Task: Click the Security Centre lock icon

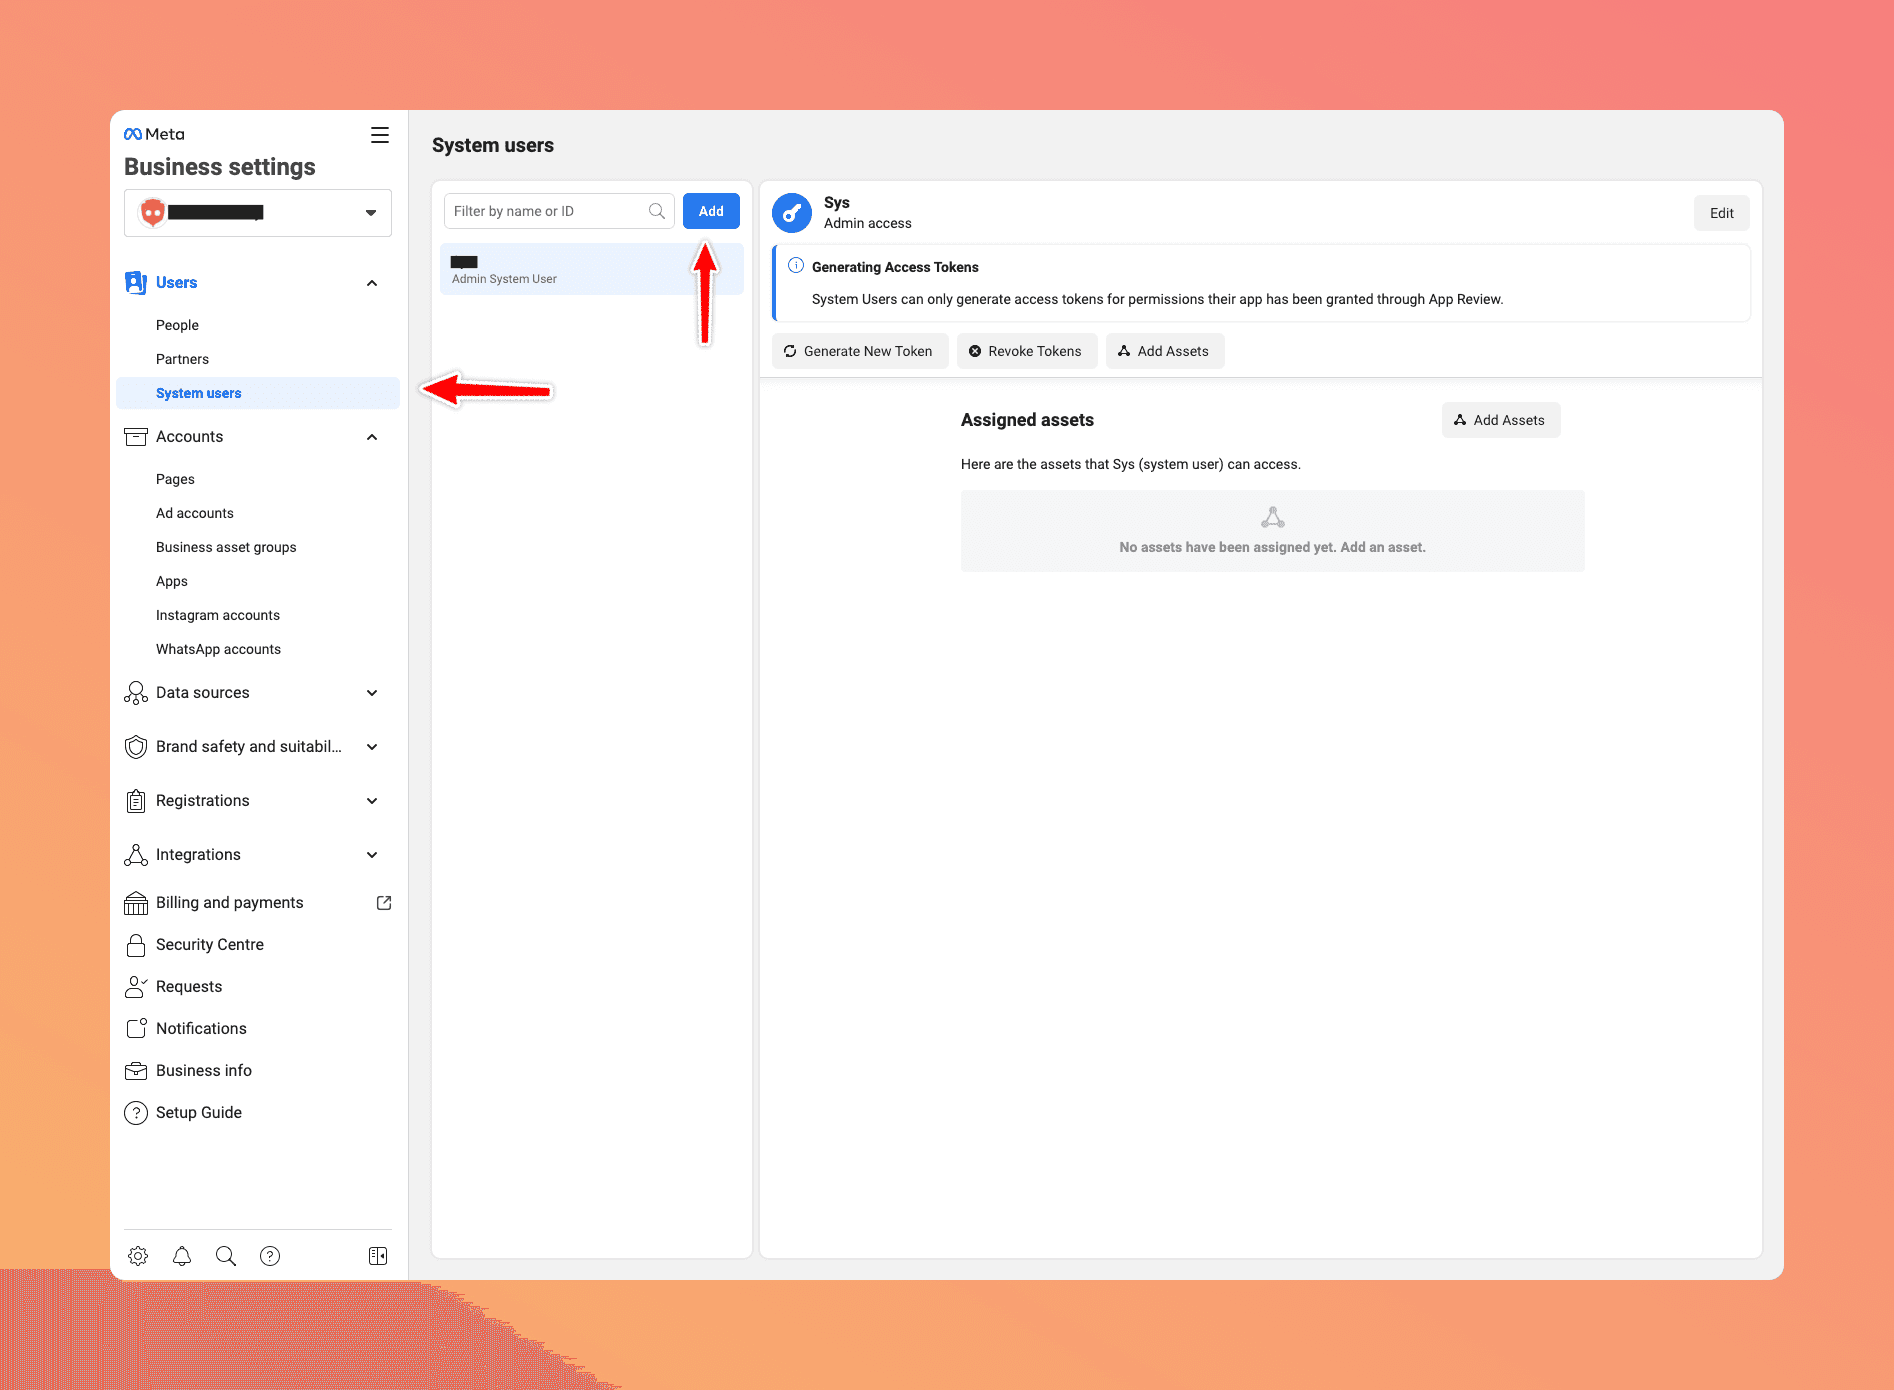Action: (x=136, y=945)
